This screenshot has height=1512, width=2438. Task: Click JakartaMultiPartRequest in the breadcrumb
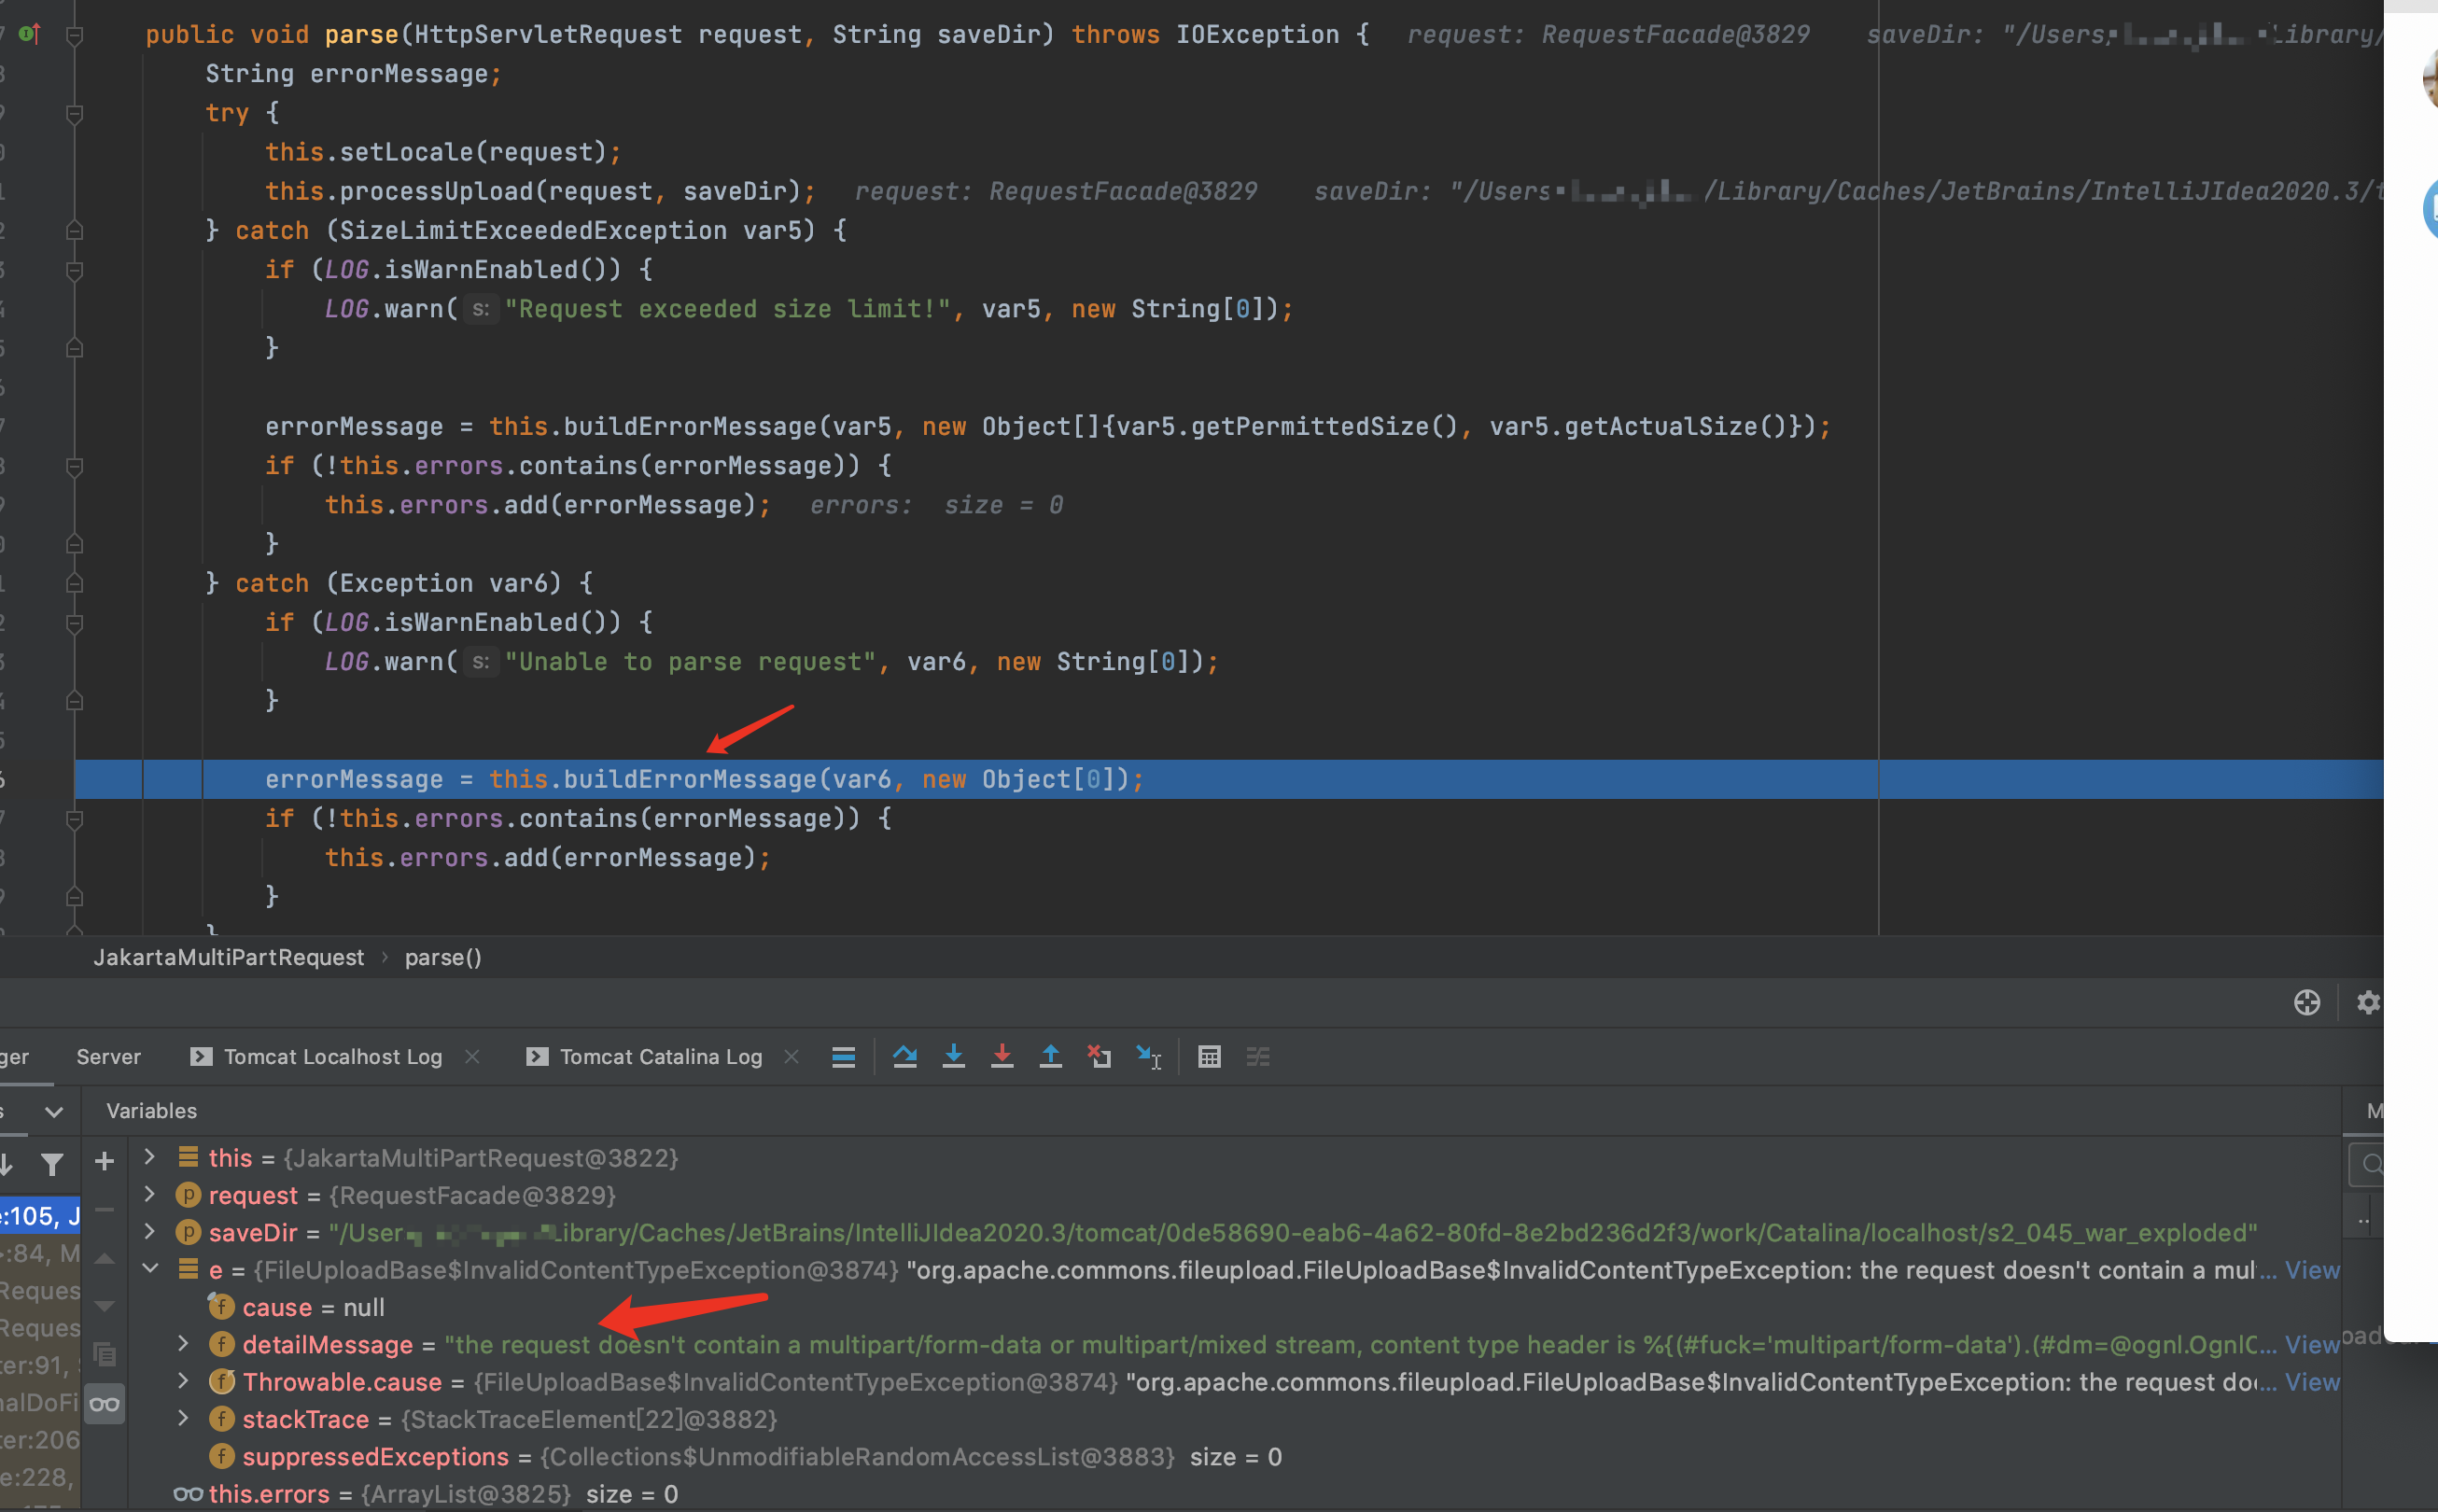coord(229,958)
